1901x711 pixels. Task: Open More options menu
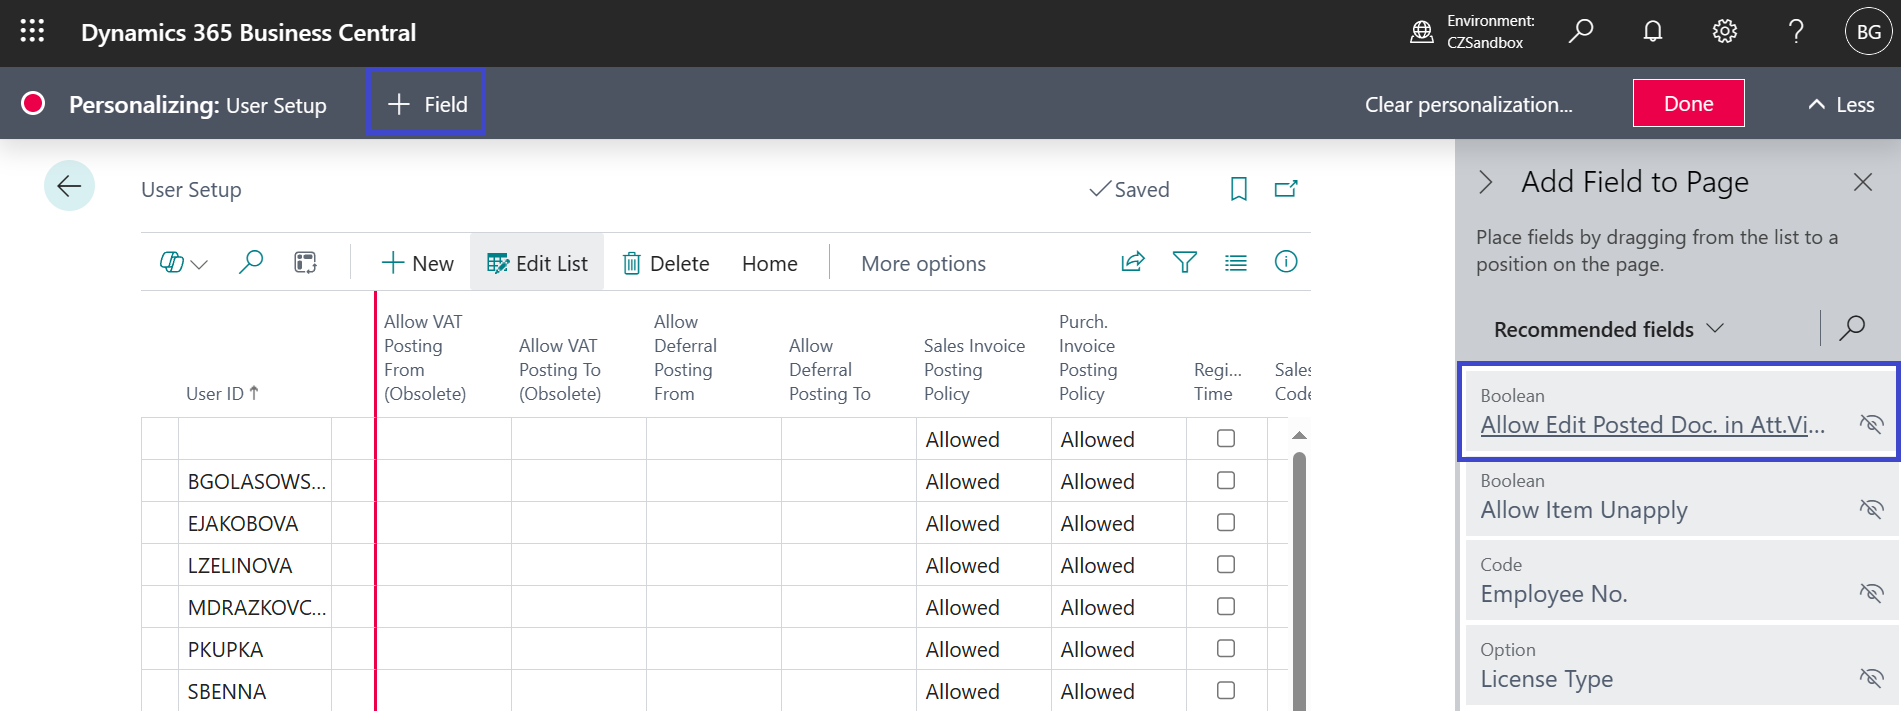(x=923, y=264)
